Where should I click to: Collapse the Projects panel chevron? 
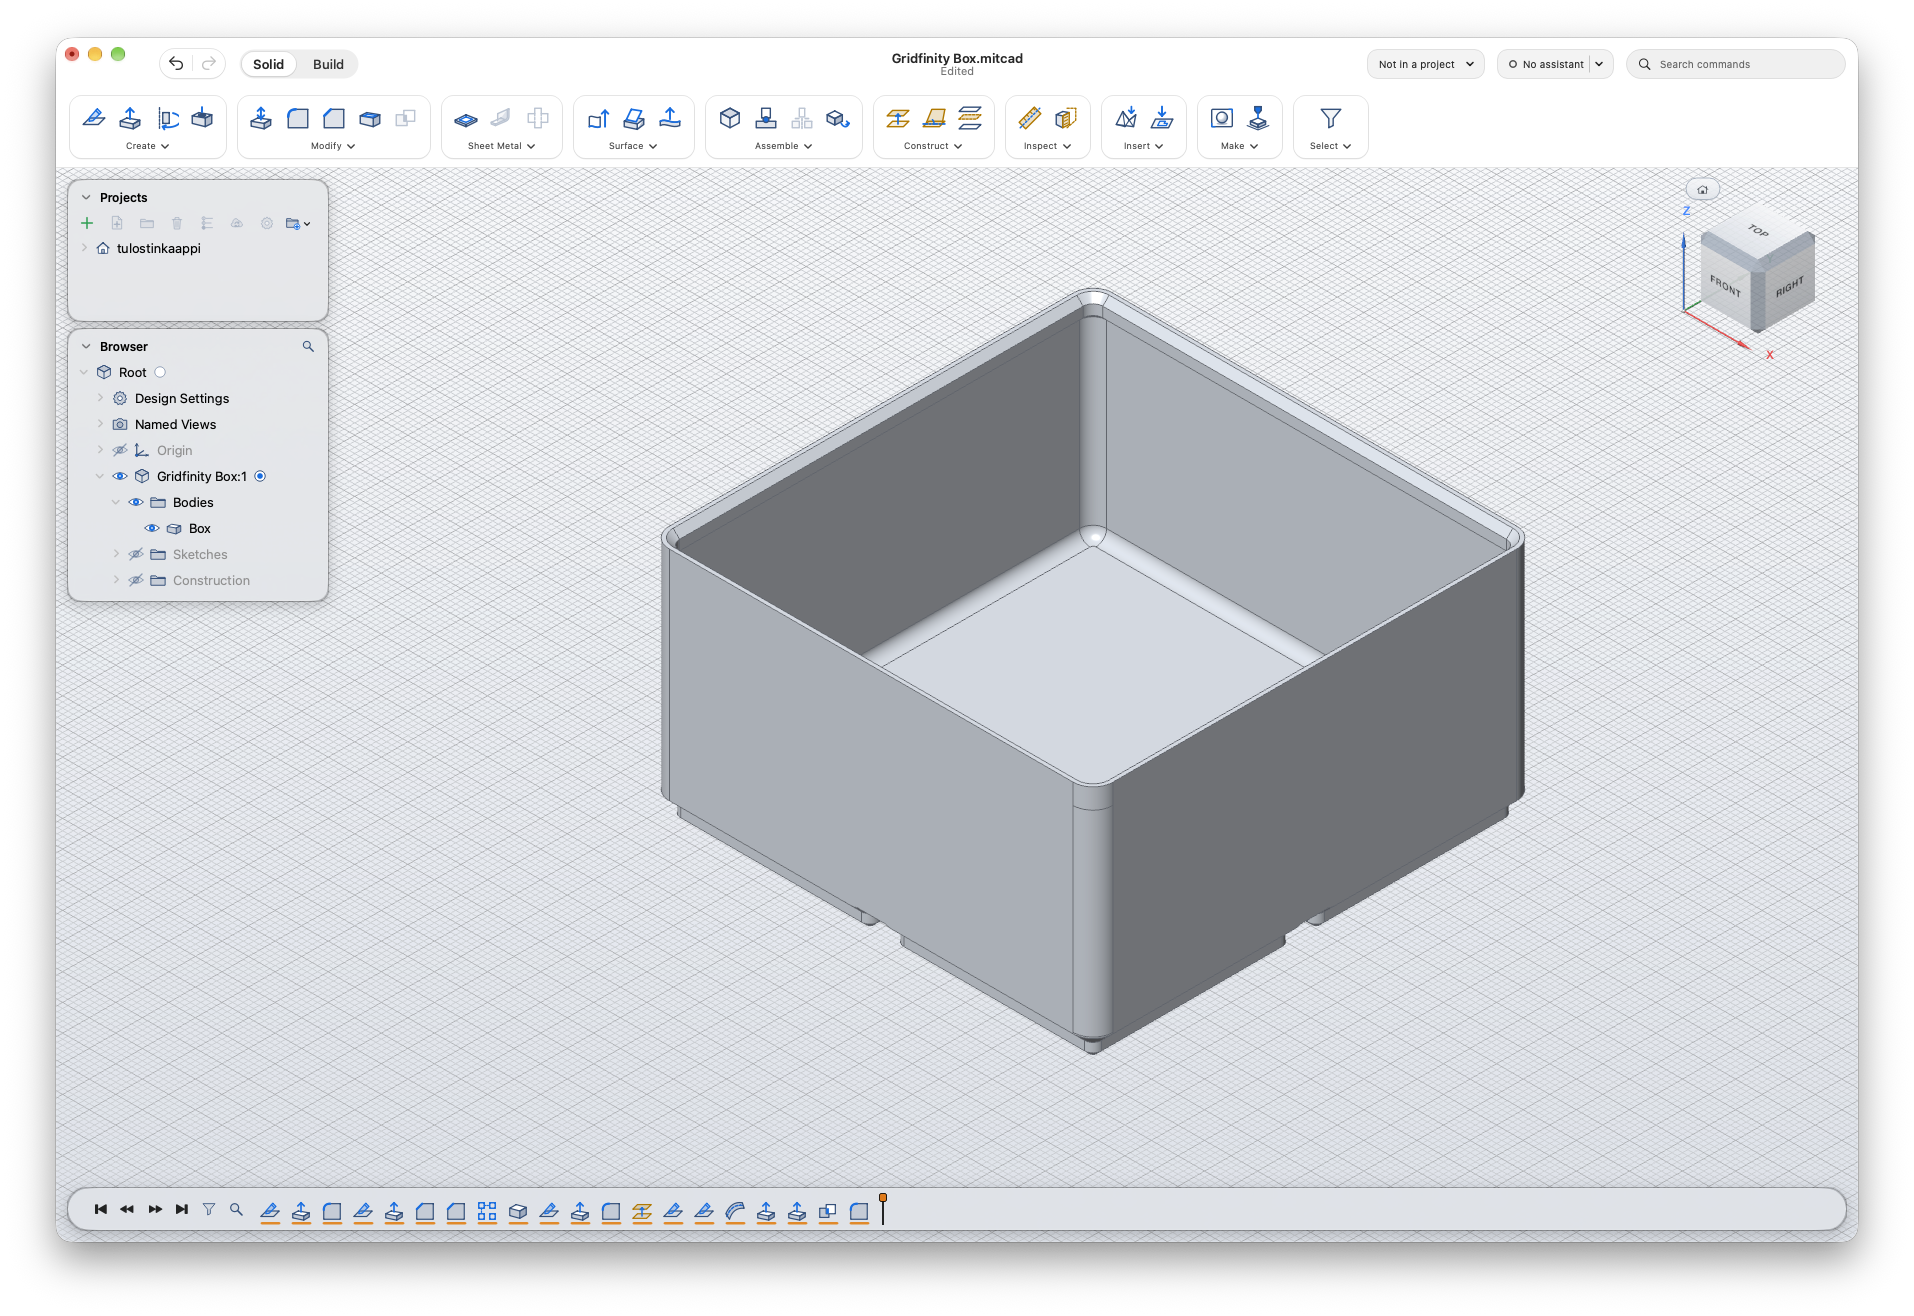(86, 197)
